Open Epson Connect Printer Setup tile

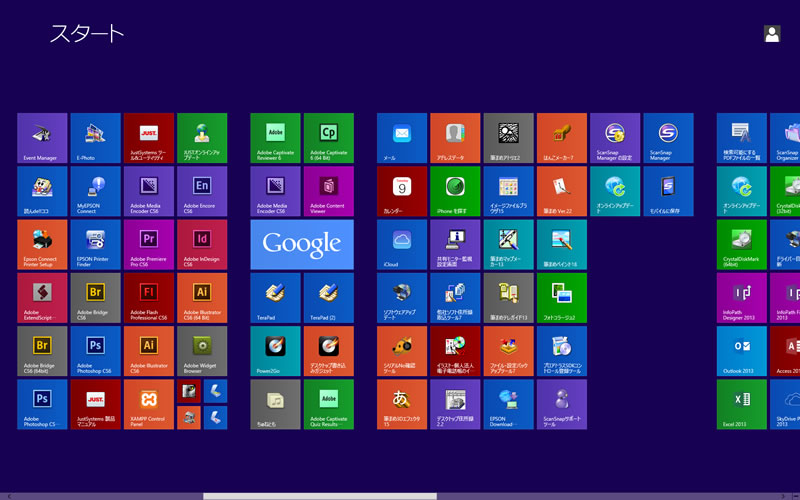tap(42, 245)
